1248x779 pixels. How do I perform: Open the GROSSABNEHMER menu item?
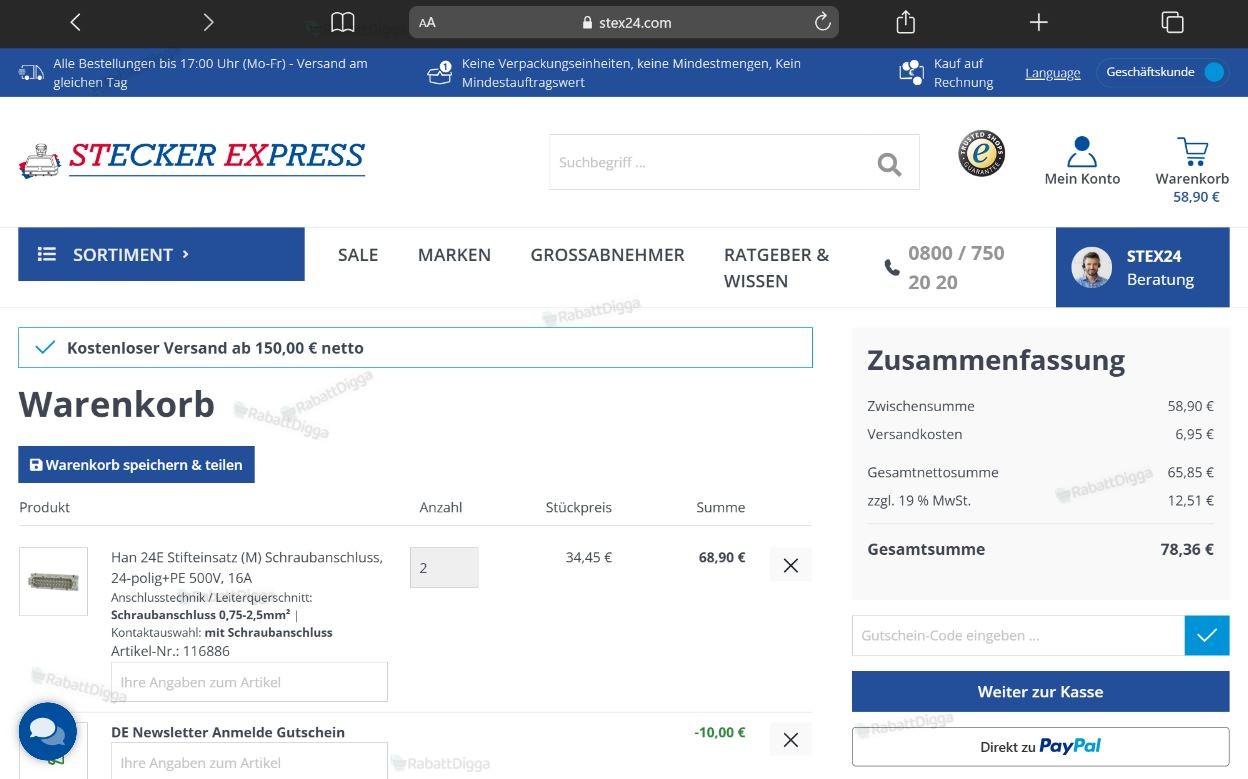pyautogui.click(x=607, y=255)
